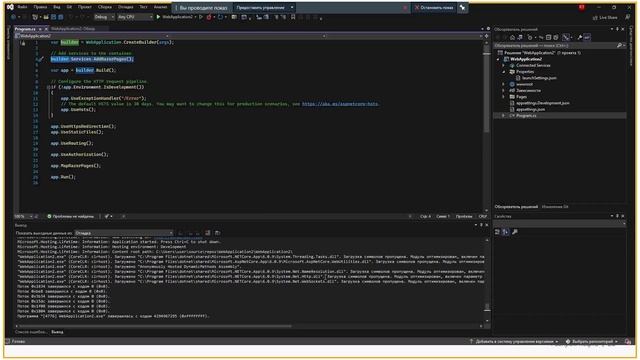Switch to Program.cs editor tab
640x360 pixels.
point(25,29)
